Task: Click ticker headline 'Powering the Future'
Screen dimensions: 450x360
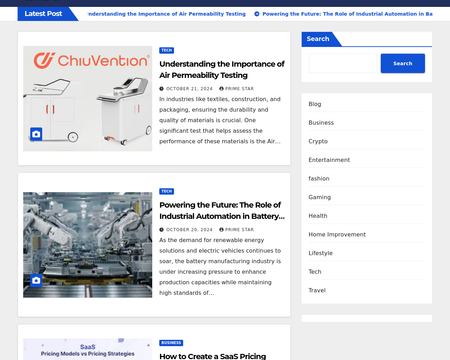Action: click(x=347, y=14)
